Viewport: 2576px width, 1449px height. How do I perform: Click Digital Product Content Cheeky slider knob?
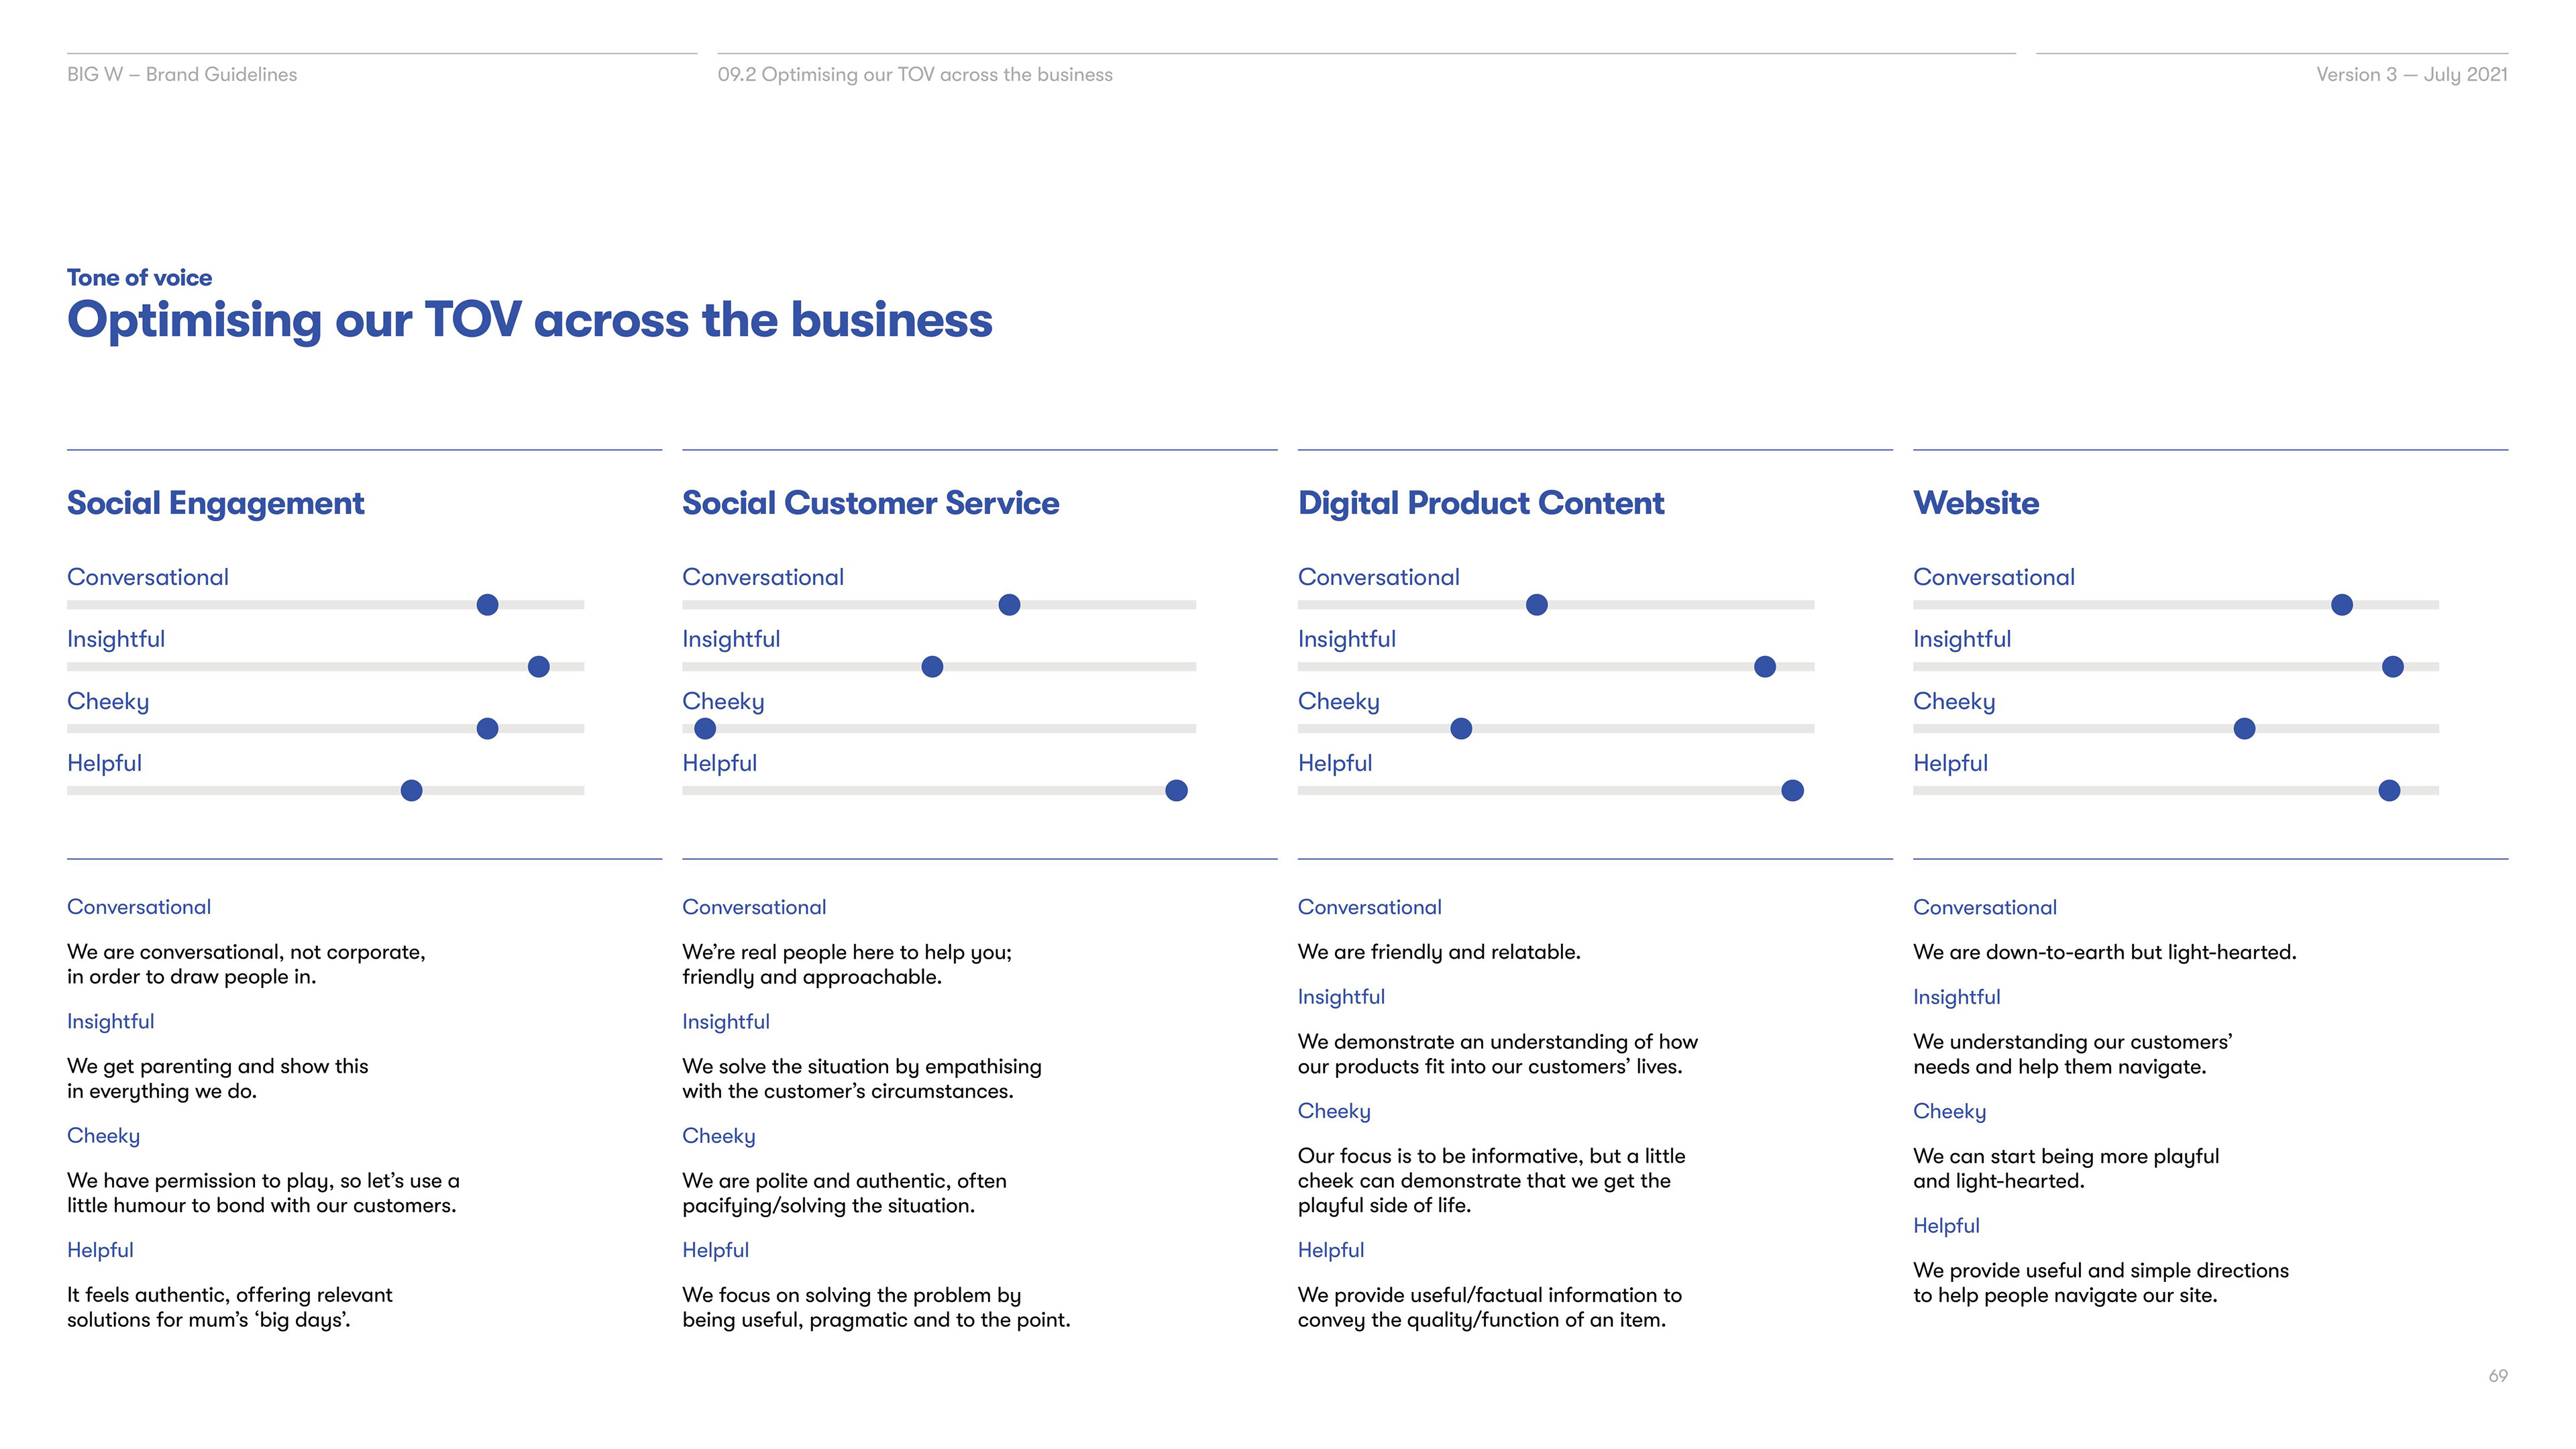(1461, 729)
